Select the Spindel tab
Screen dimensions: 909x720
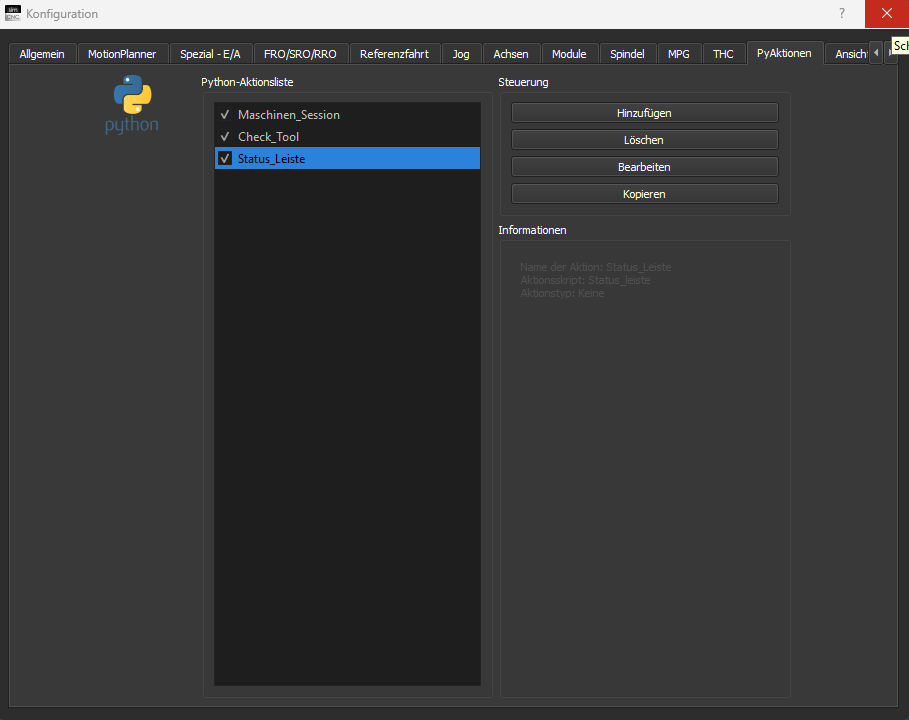[627, 54]
